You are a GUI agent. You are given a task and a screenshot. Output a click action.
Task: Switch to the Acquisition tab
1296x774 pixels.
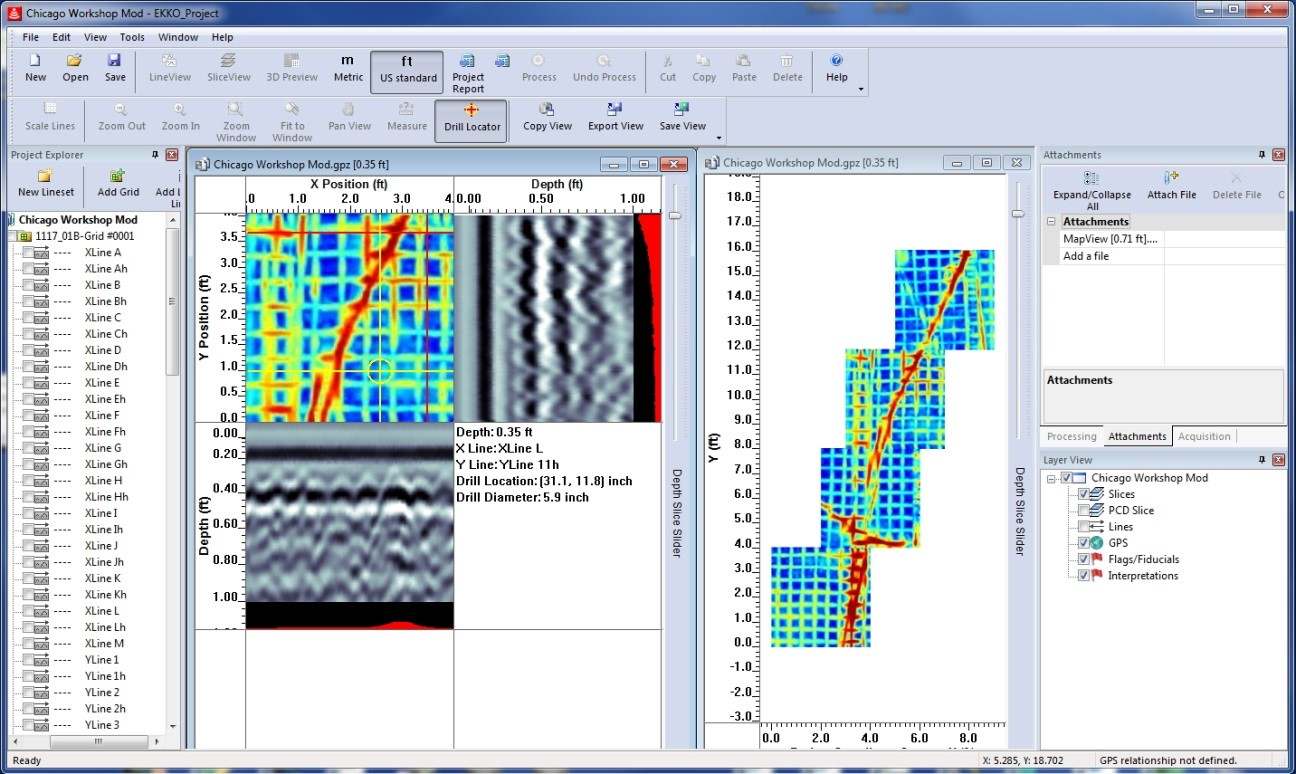coord(1204,436)
